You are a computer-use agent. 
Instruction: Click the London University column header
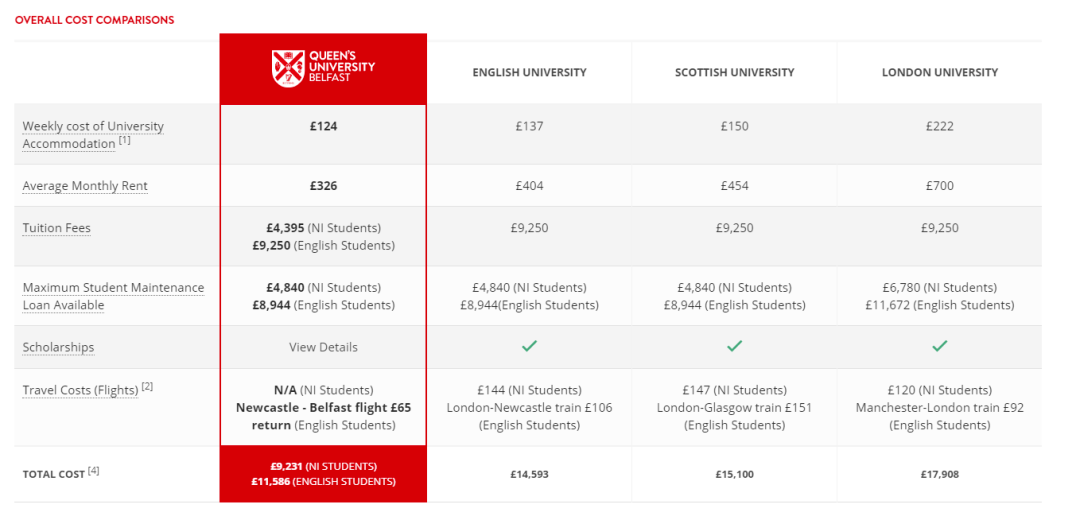(939, 72)
